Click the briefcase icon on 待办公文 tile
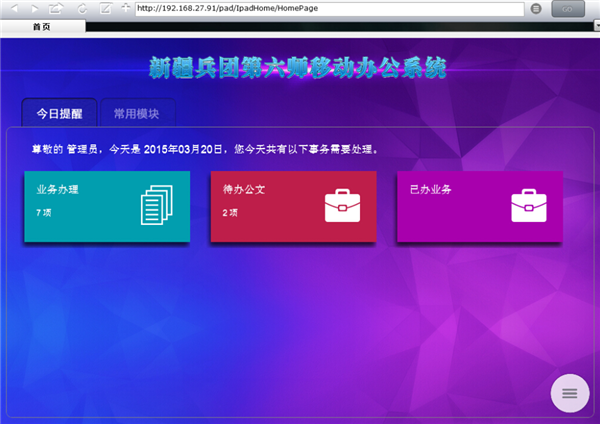The image size is (600, 424). (x=342, y=205)
